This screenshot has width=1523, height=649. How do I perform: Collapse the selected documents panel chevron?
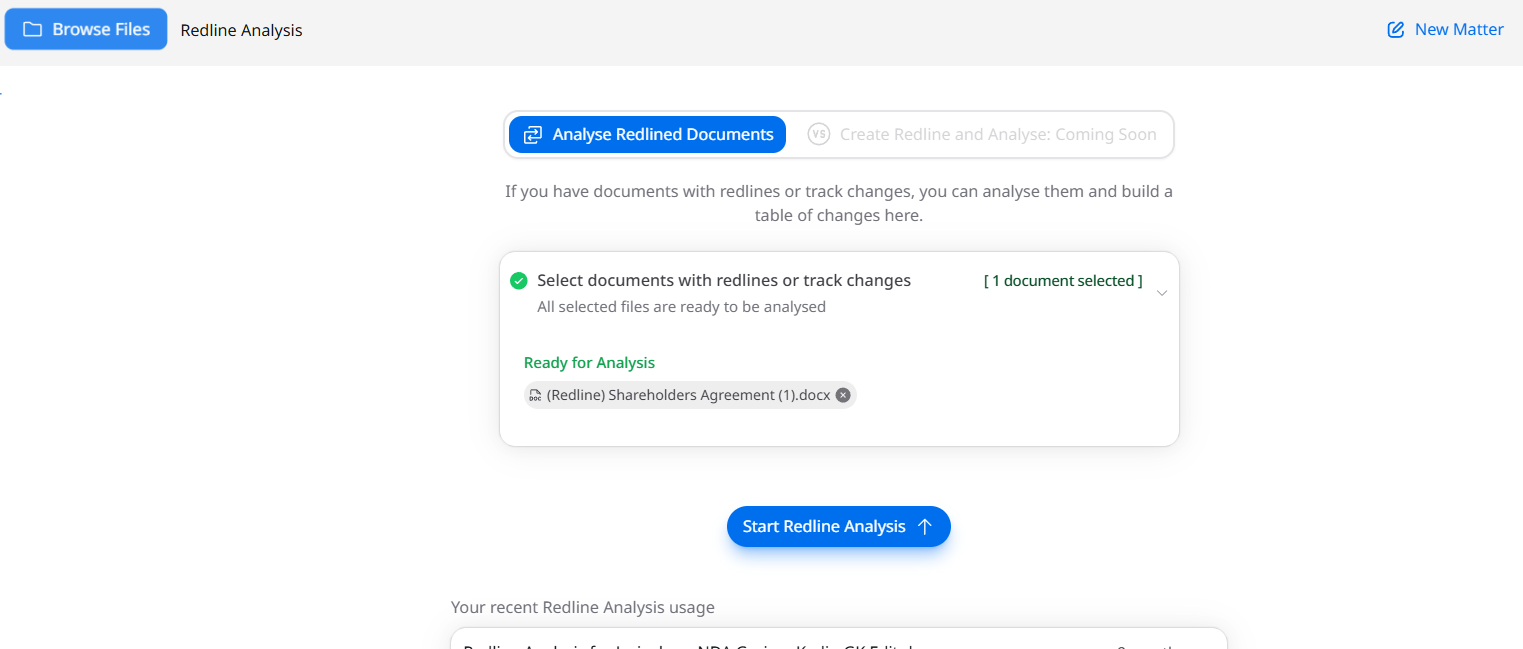(1161, 293)
